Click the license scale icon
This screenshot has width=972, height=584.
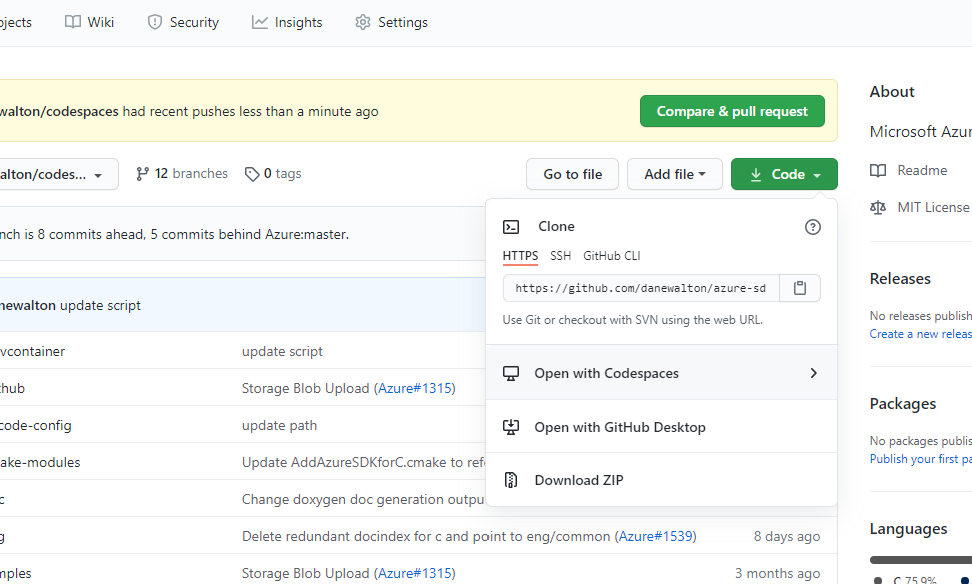(878, 208)
